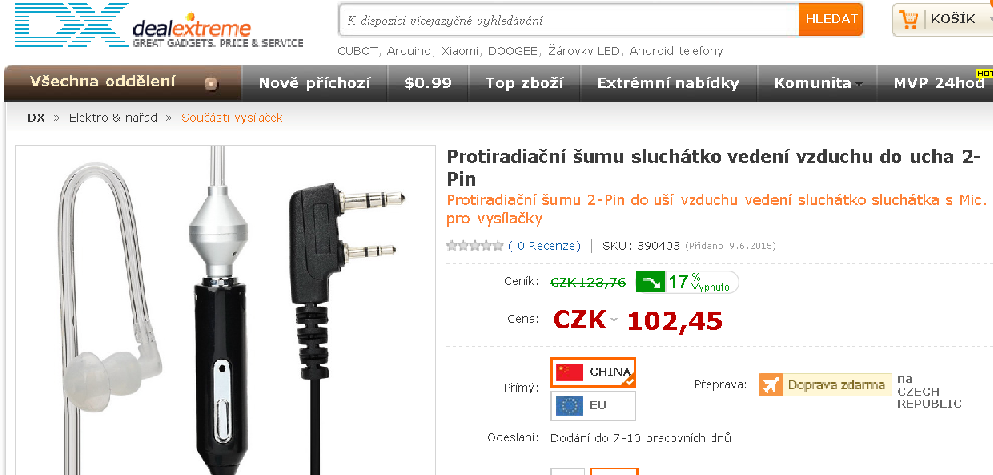Open the Extrémní nabídky tab
Viewport: 993px width, 475px height.
click(668, 83)
